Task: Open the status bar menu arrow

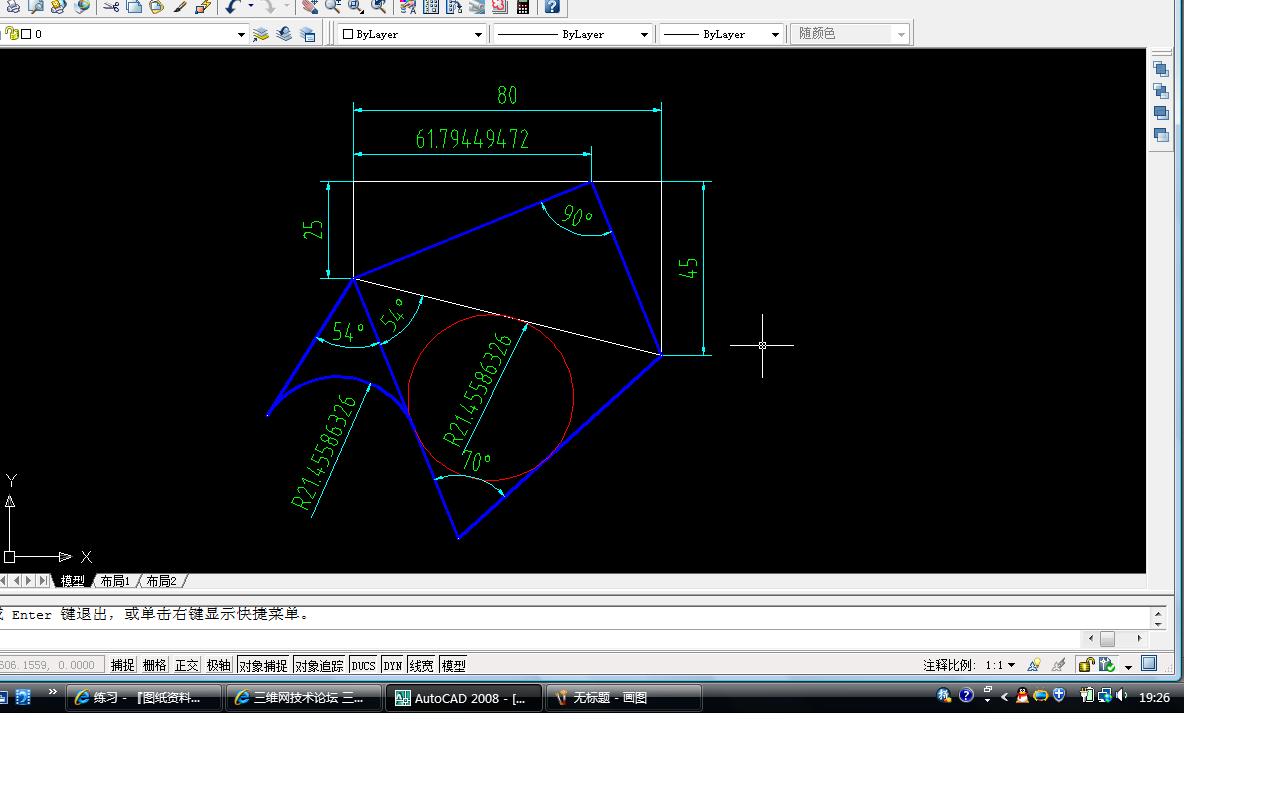Action: pyautogui.click(x=1128, y=666)
